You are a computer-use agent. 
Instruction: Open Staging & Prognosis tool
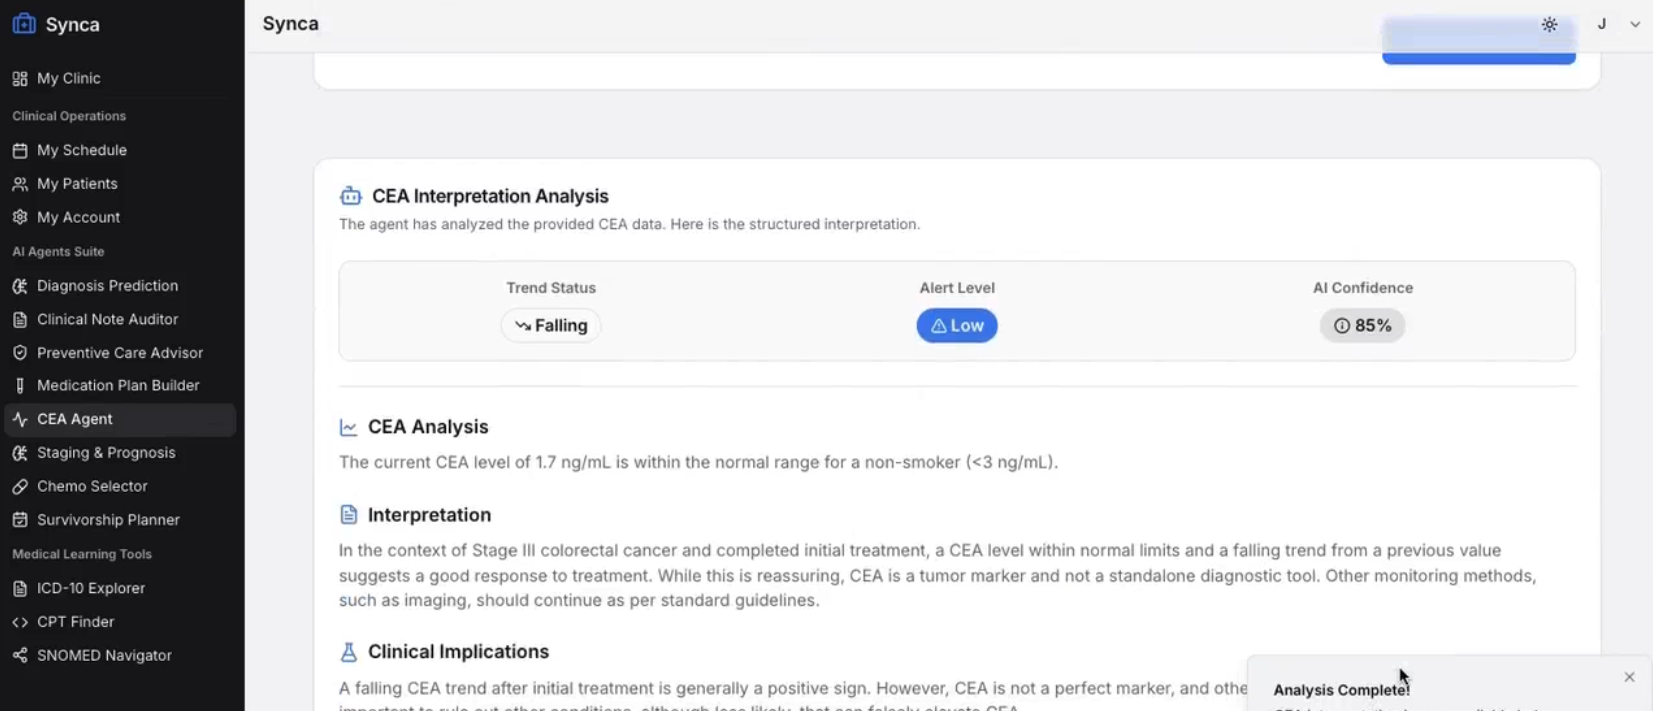pyautogui.click(x=106, y=453)
